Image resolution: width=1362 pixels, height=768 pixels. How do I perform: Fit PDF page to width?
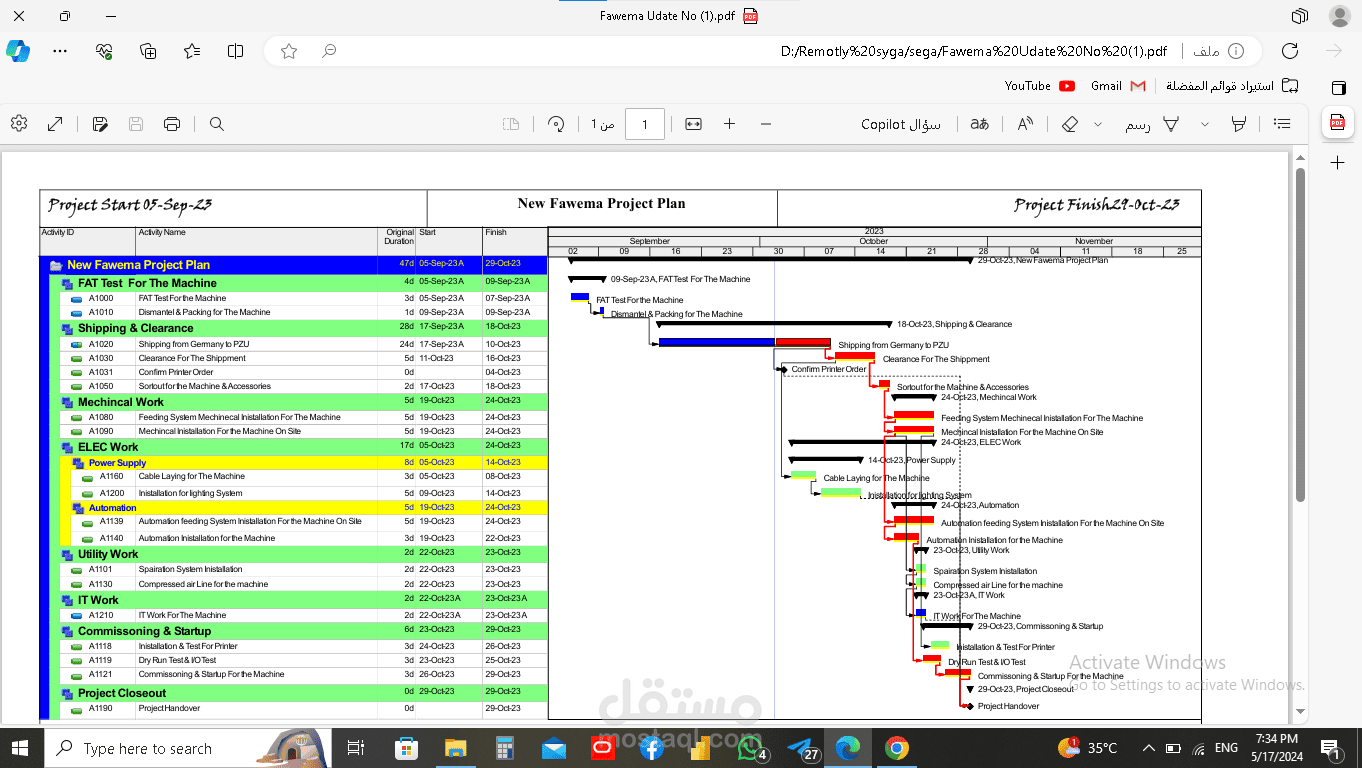693,124
